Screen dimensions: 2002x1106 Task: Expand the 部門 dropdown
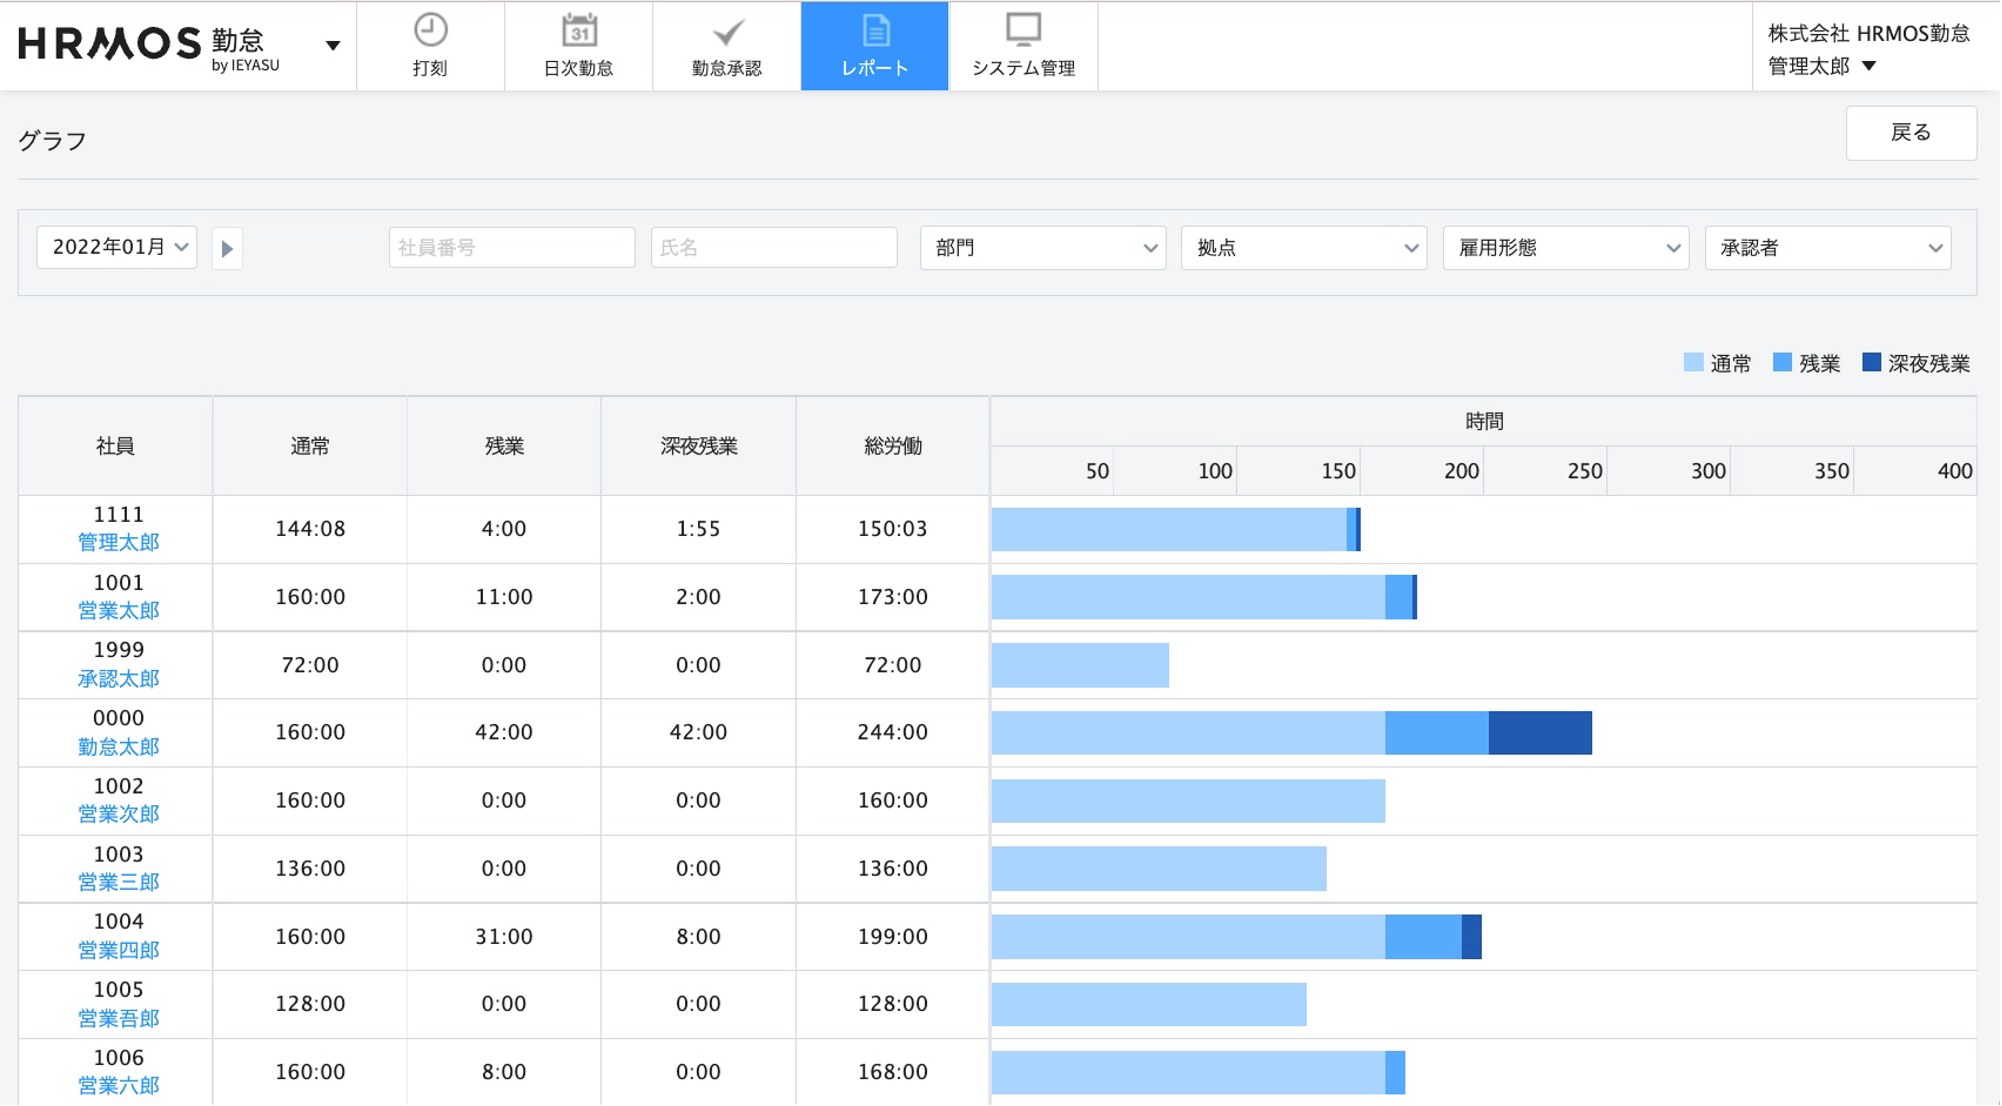pos(1043,248)
